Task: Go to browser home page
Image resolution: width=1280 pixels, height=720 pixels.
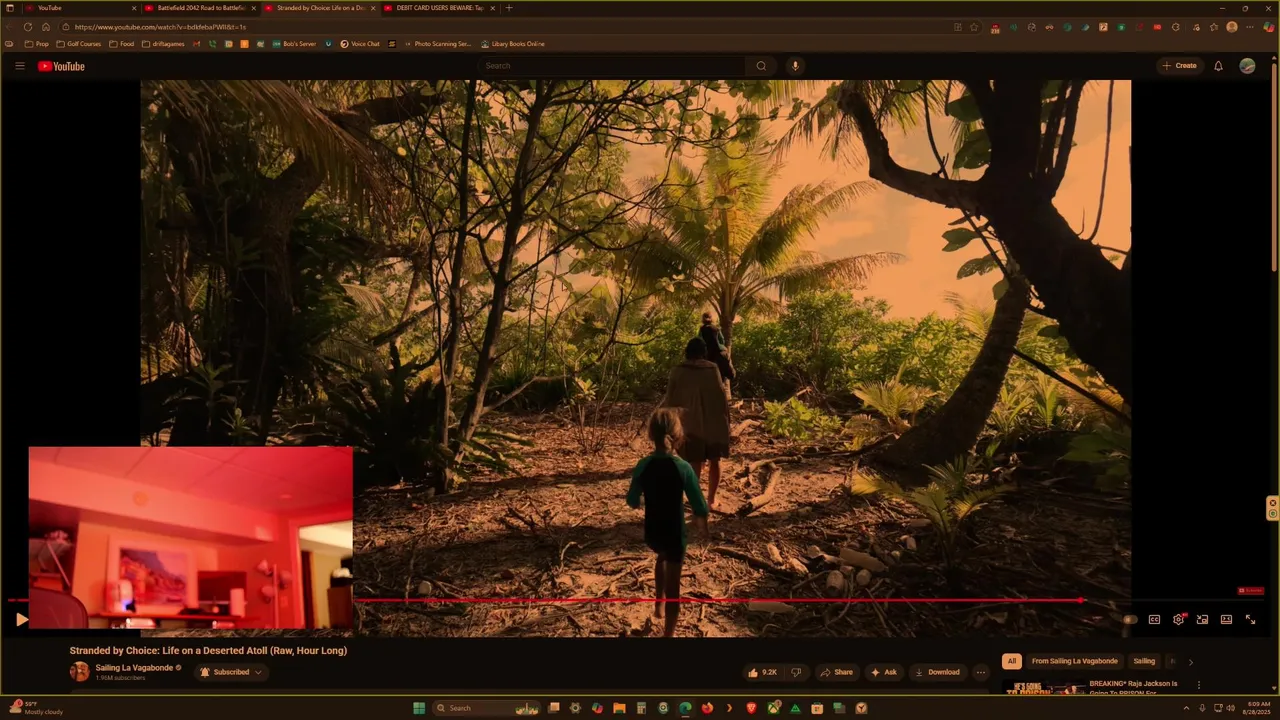Action: (46, 27)
